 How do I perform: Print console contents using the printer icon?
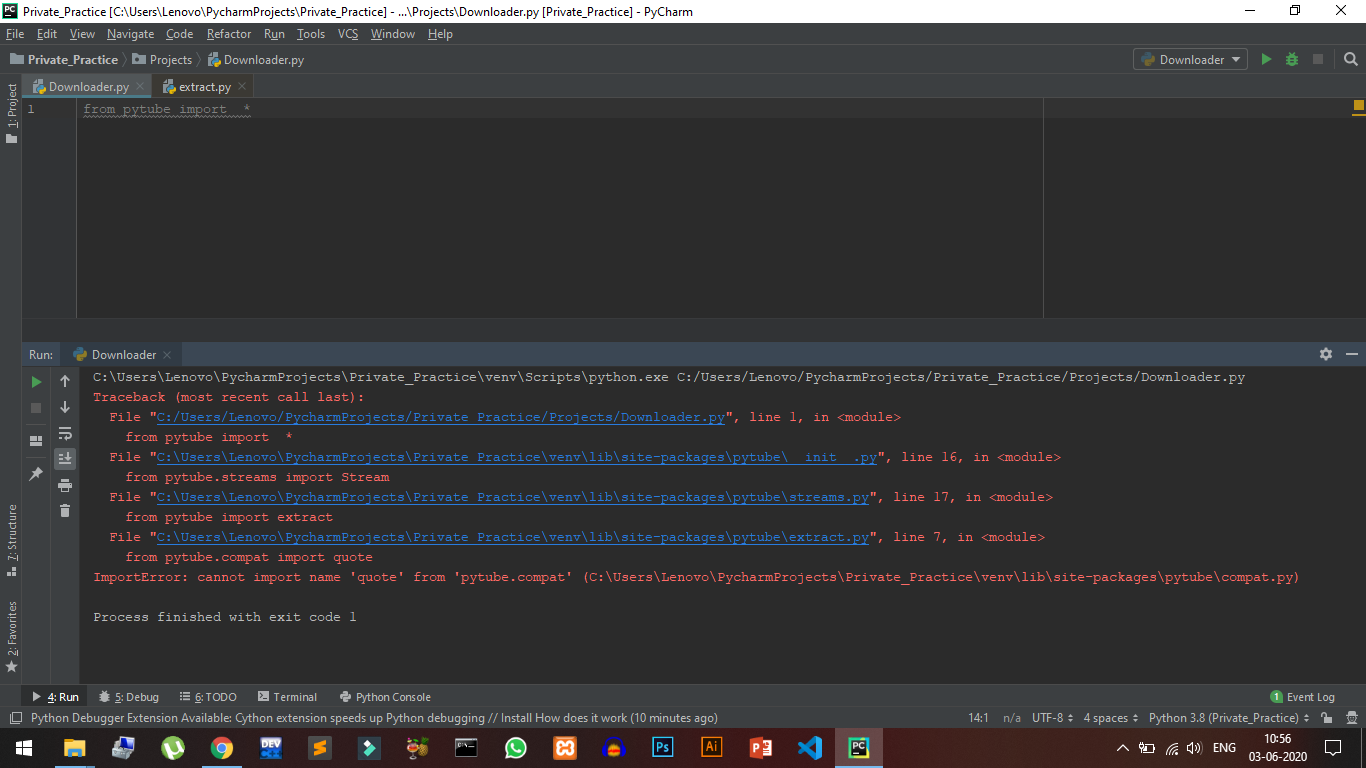coord(64,484)
